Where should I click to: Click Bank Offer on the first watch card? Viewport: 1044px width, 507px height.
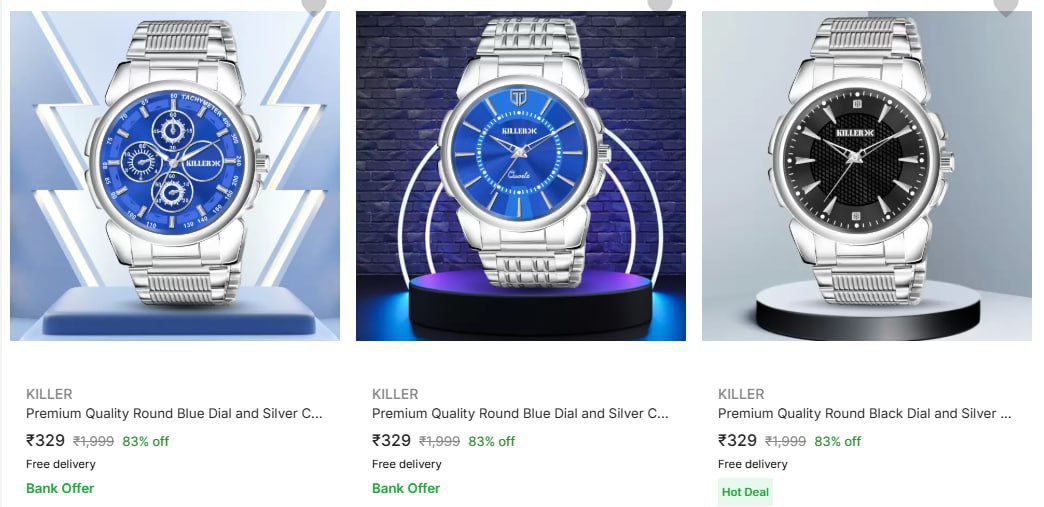pyautogui.click(x=60, y=488)
